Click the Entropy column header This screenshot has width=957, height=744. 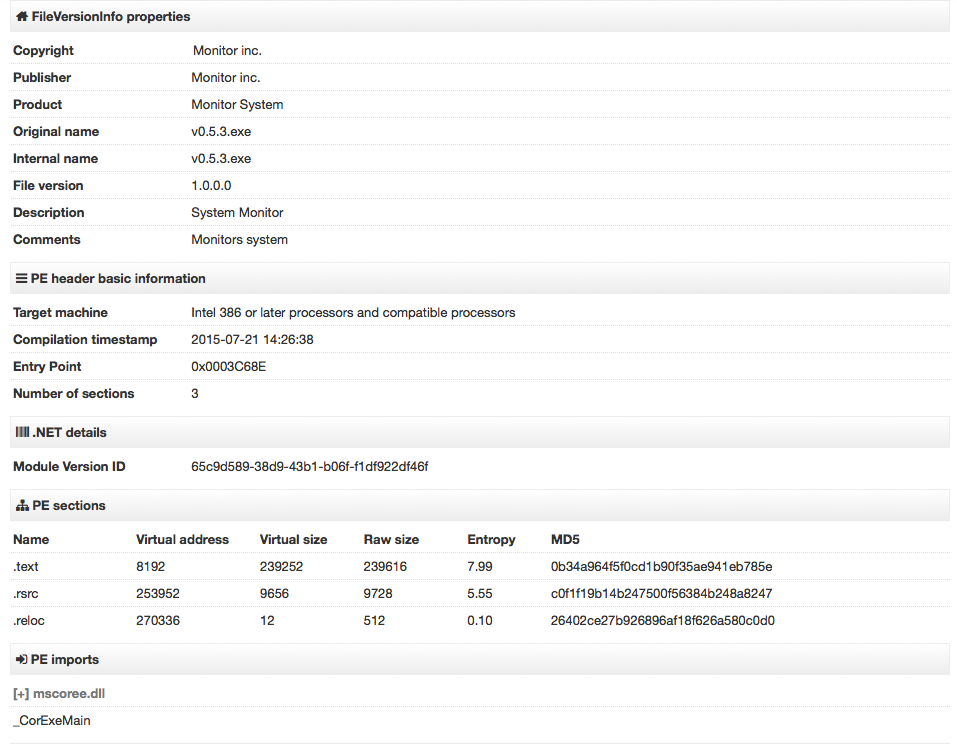tap(491, 540)
